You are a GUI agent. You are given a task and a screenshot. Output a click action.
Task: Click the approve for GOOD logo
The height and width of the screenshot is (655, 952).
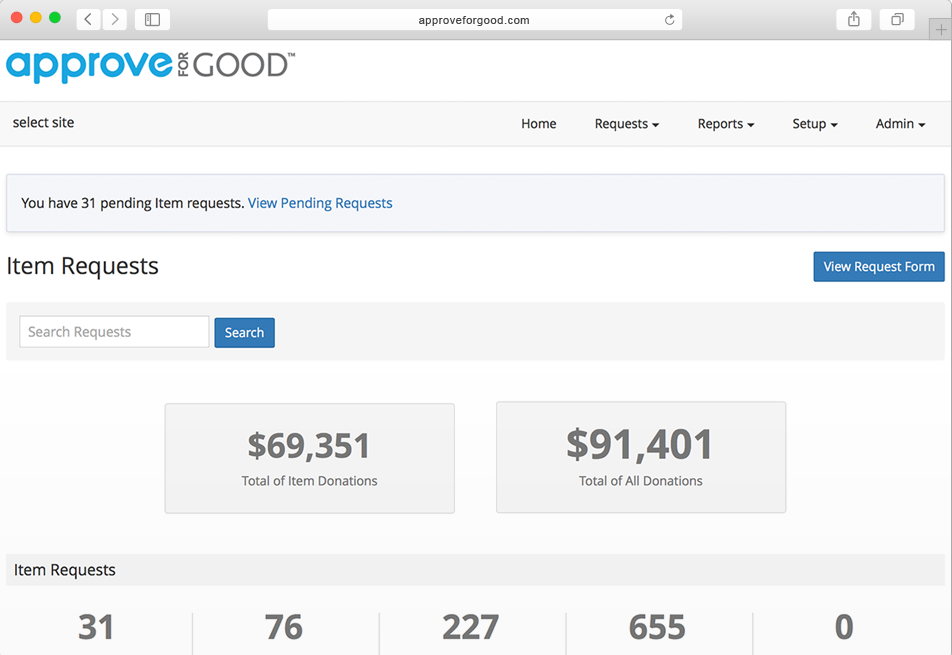tap(151, 66)
